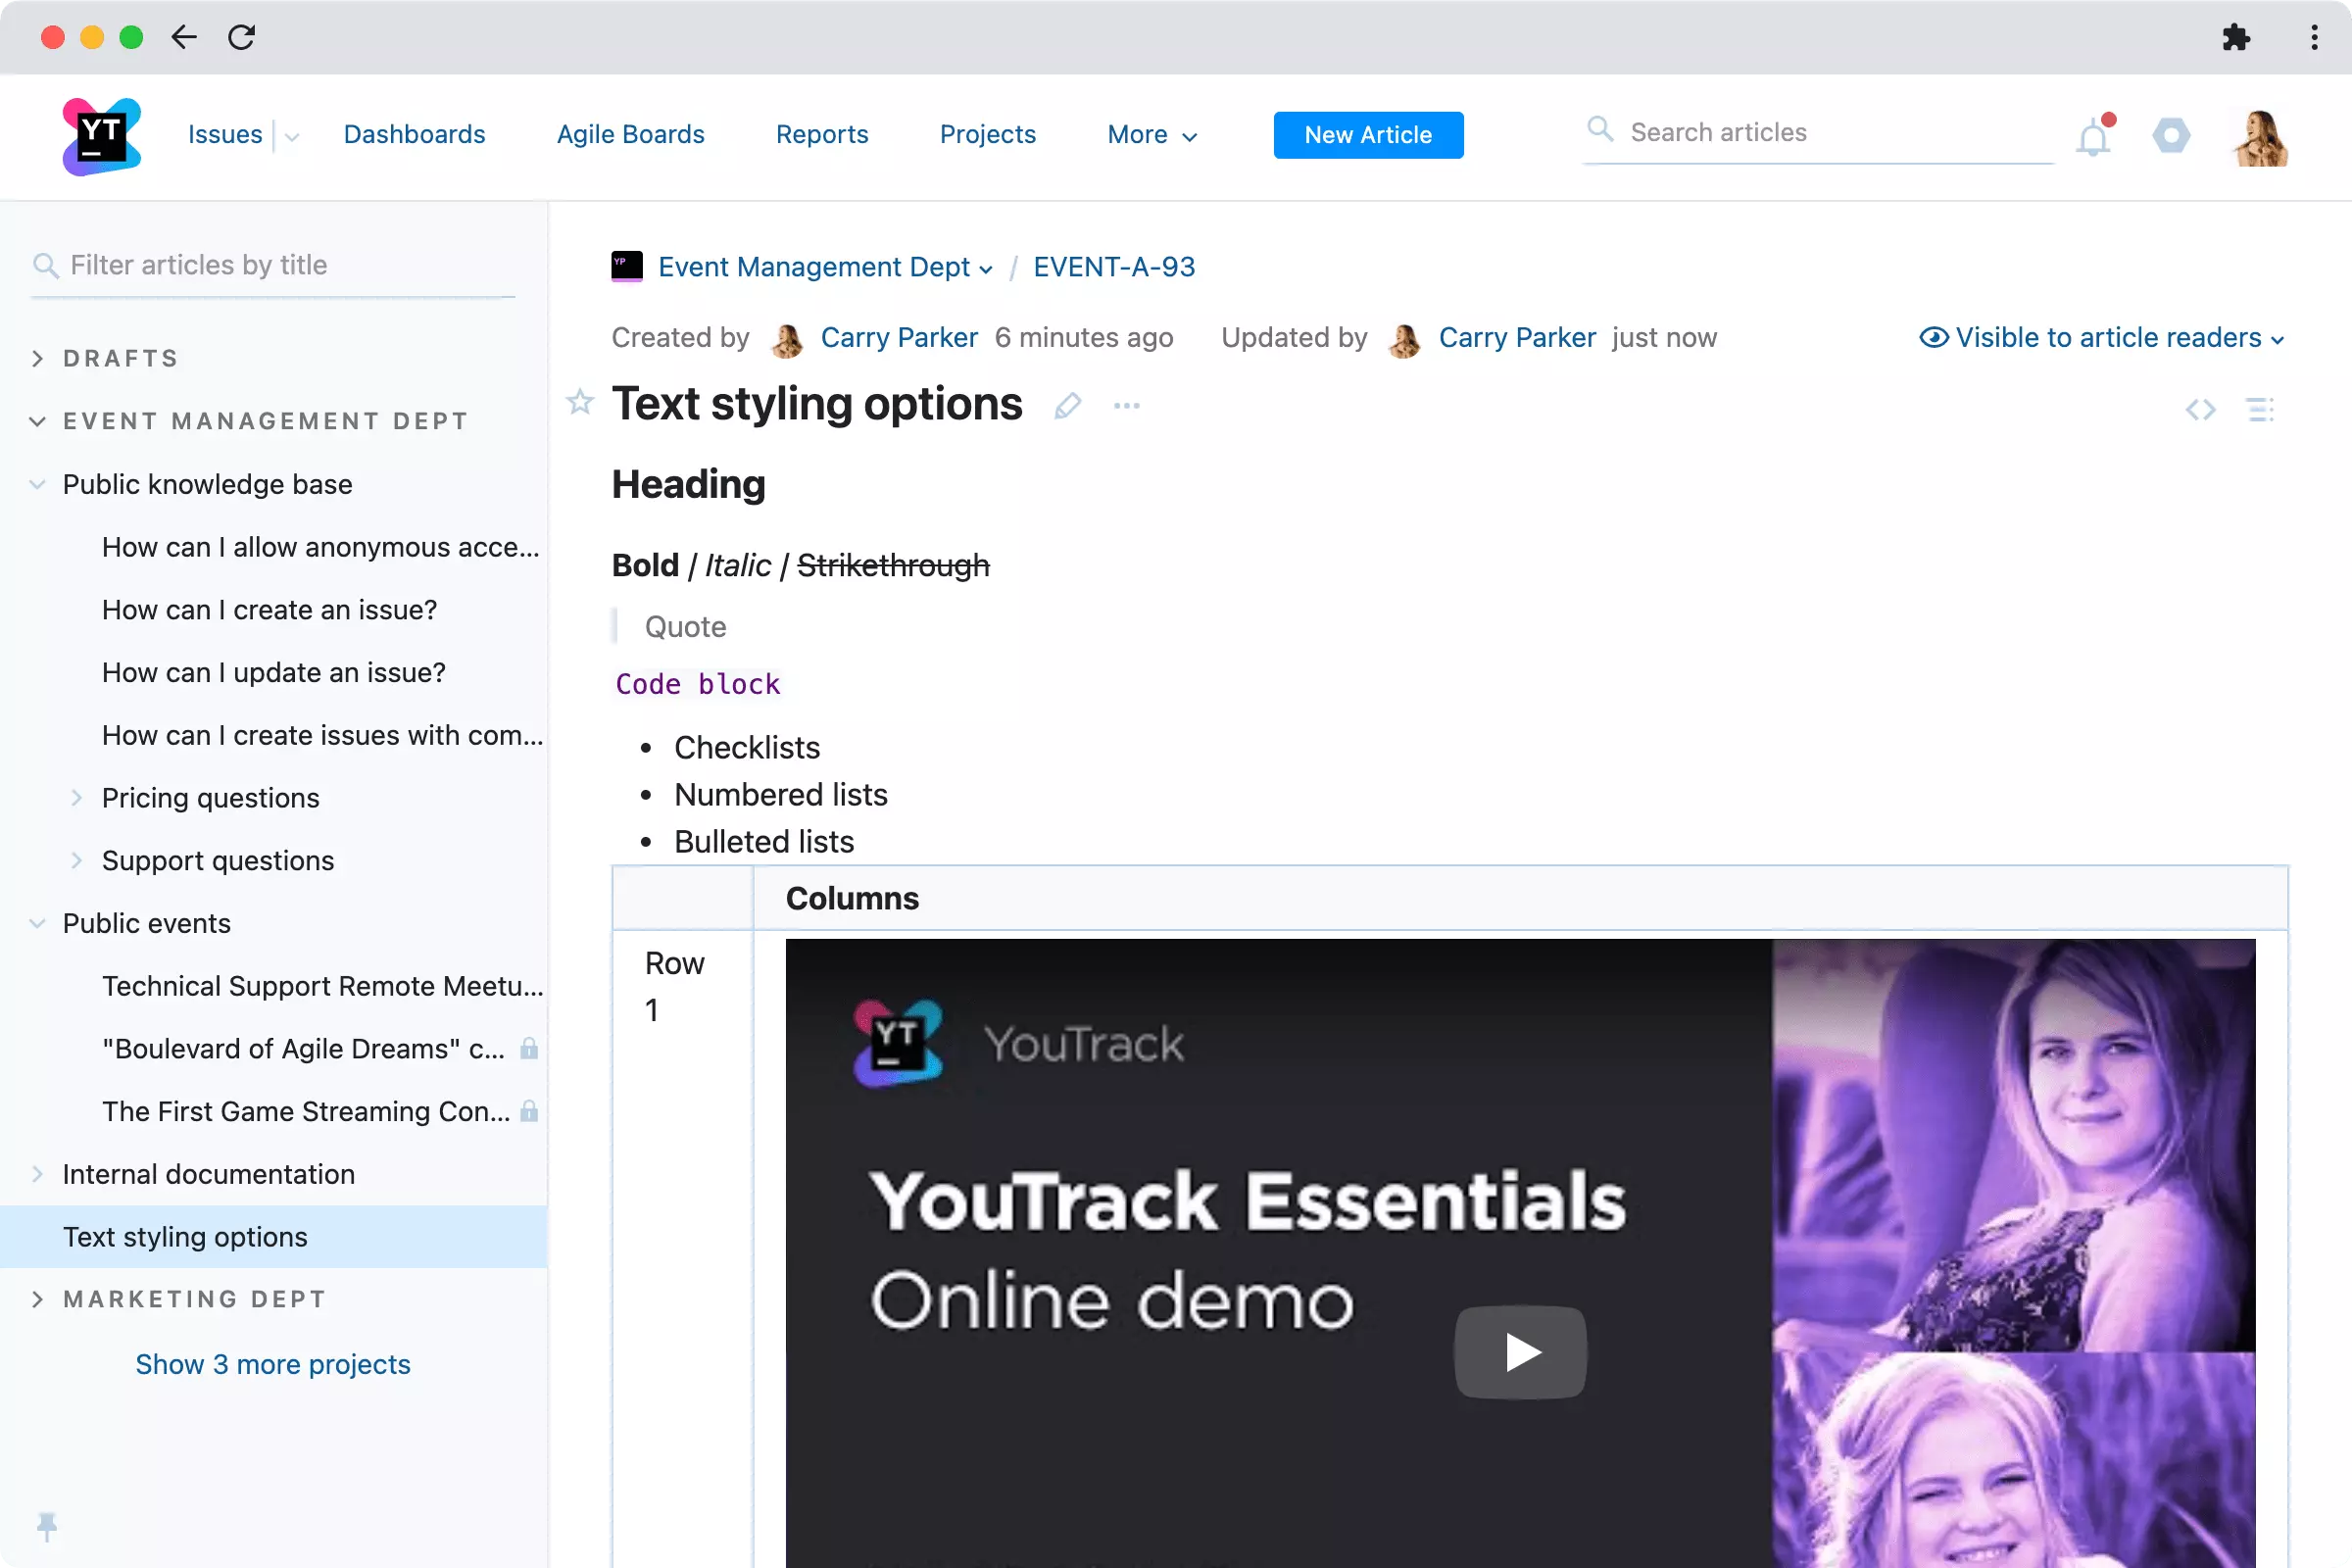The width and height of the screenshot is (2352, 1568).
Task: Click the YouTrack logo icon
Action: [x=101, y=136]
